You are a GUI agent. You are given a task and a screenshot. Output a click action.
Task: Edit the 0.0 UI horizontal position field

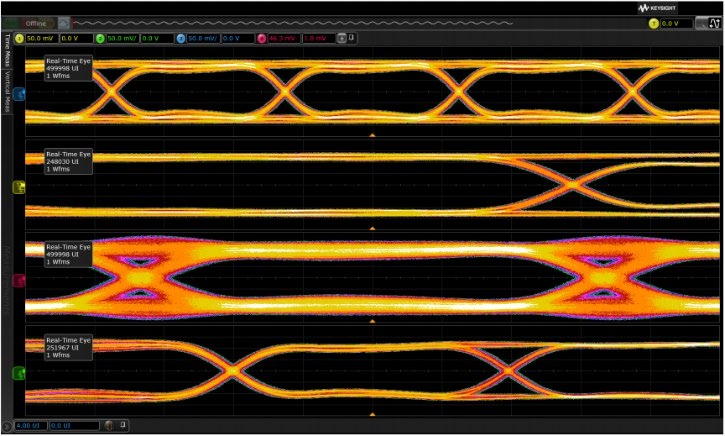(x=74, y=425)
